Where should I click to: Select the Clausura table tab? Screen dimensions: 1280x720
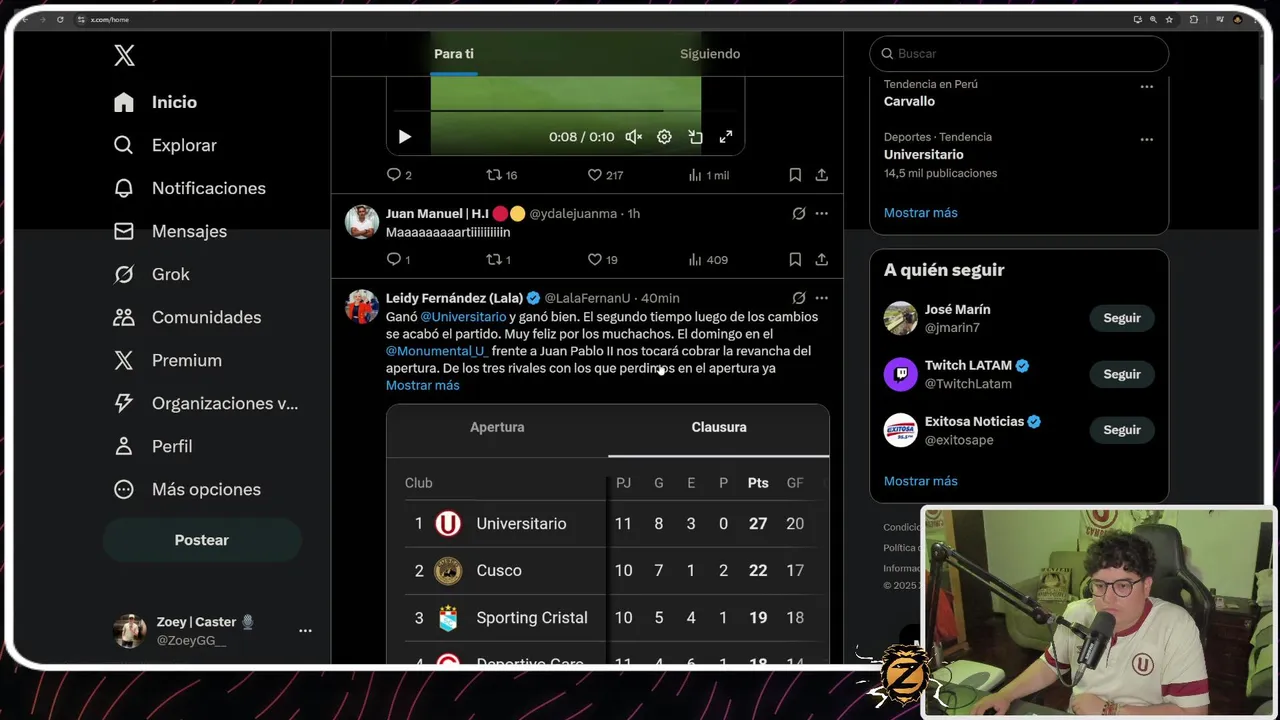tap(719, 428)
